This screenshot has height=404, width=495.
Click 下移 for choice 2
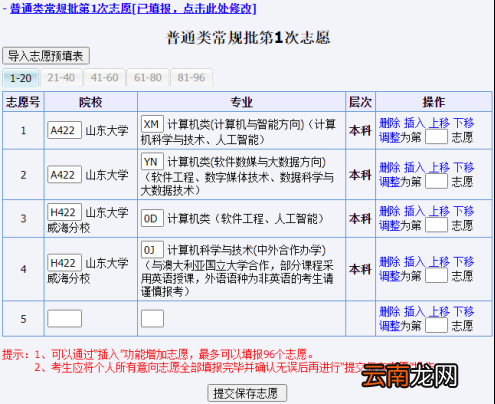coord(464,167)
